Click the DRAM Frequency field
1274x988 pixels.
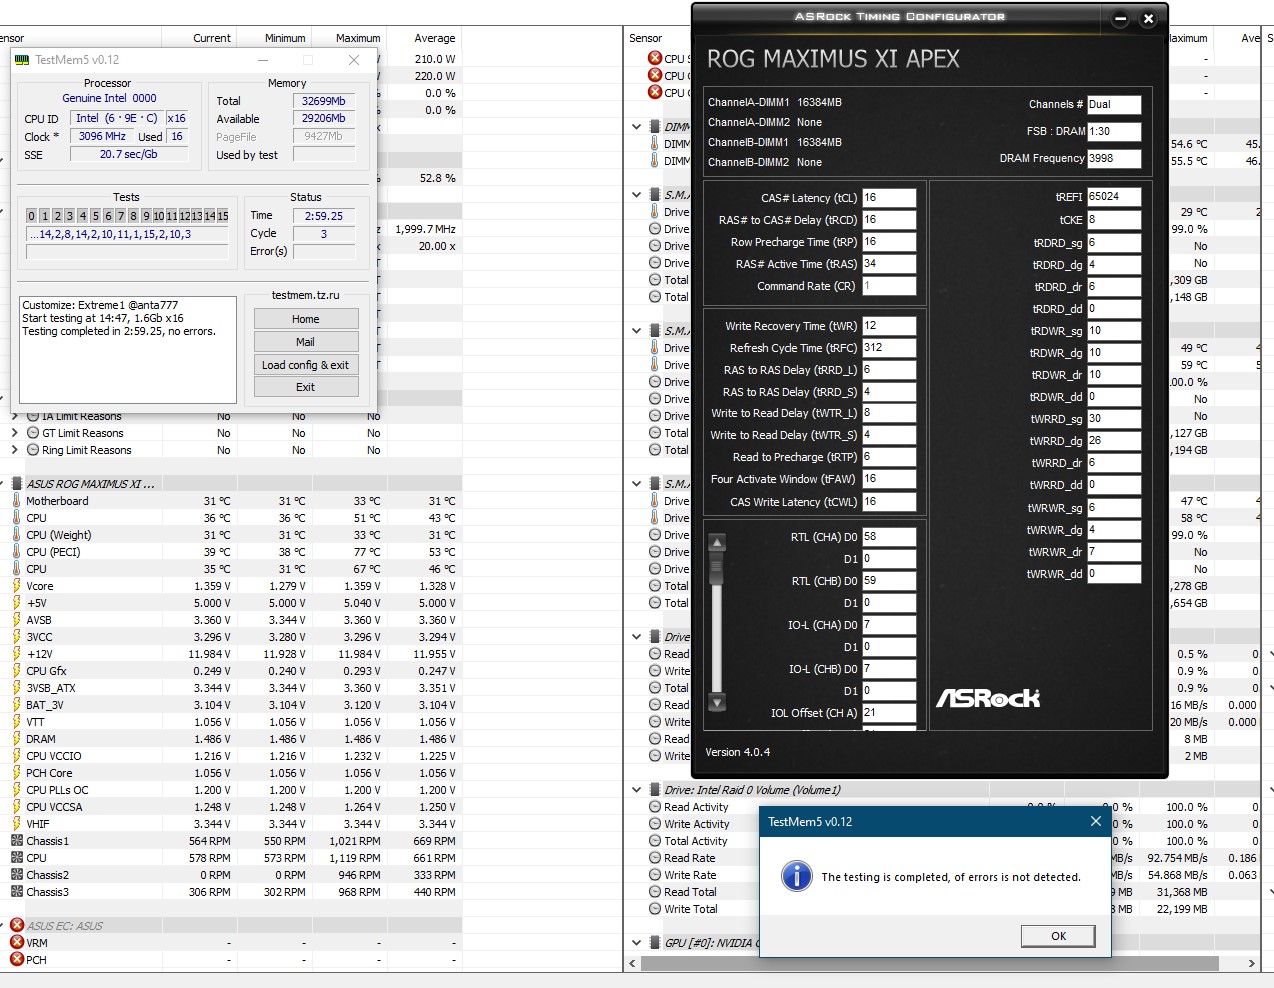pos(1114,158)
